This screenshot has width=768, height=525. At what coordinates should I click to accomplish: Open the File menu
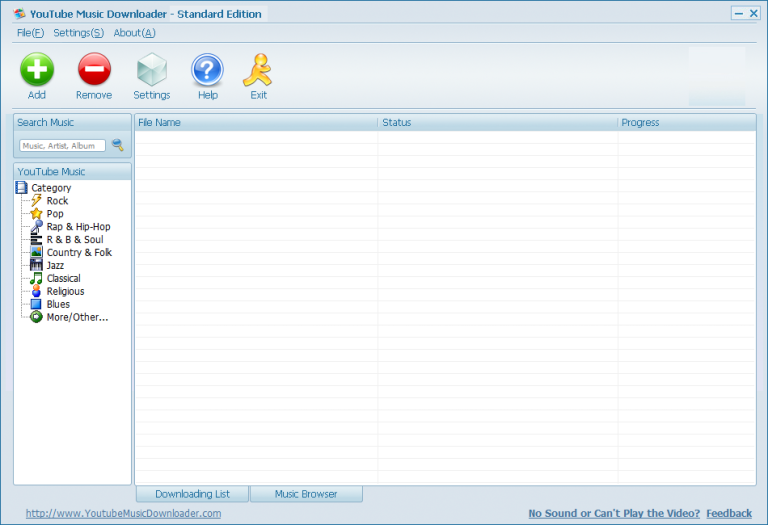point(30,33)
